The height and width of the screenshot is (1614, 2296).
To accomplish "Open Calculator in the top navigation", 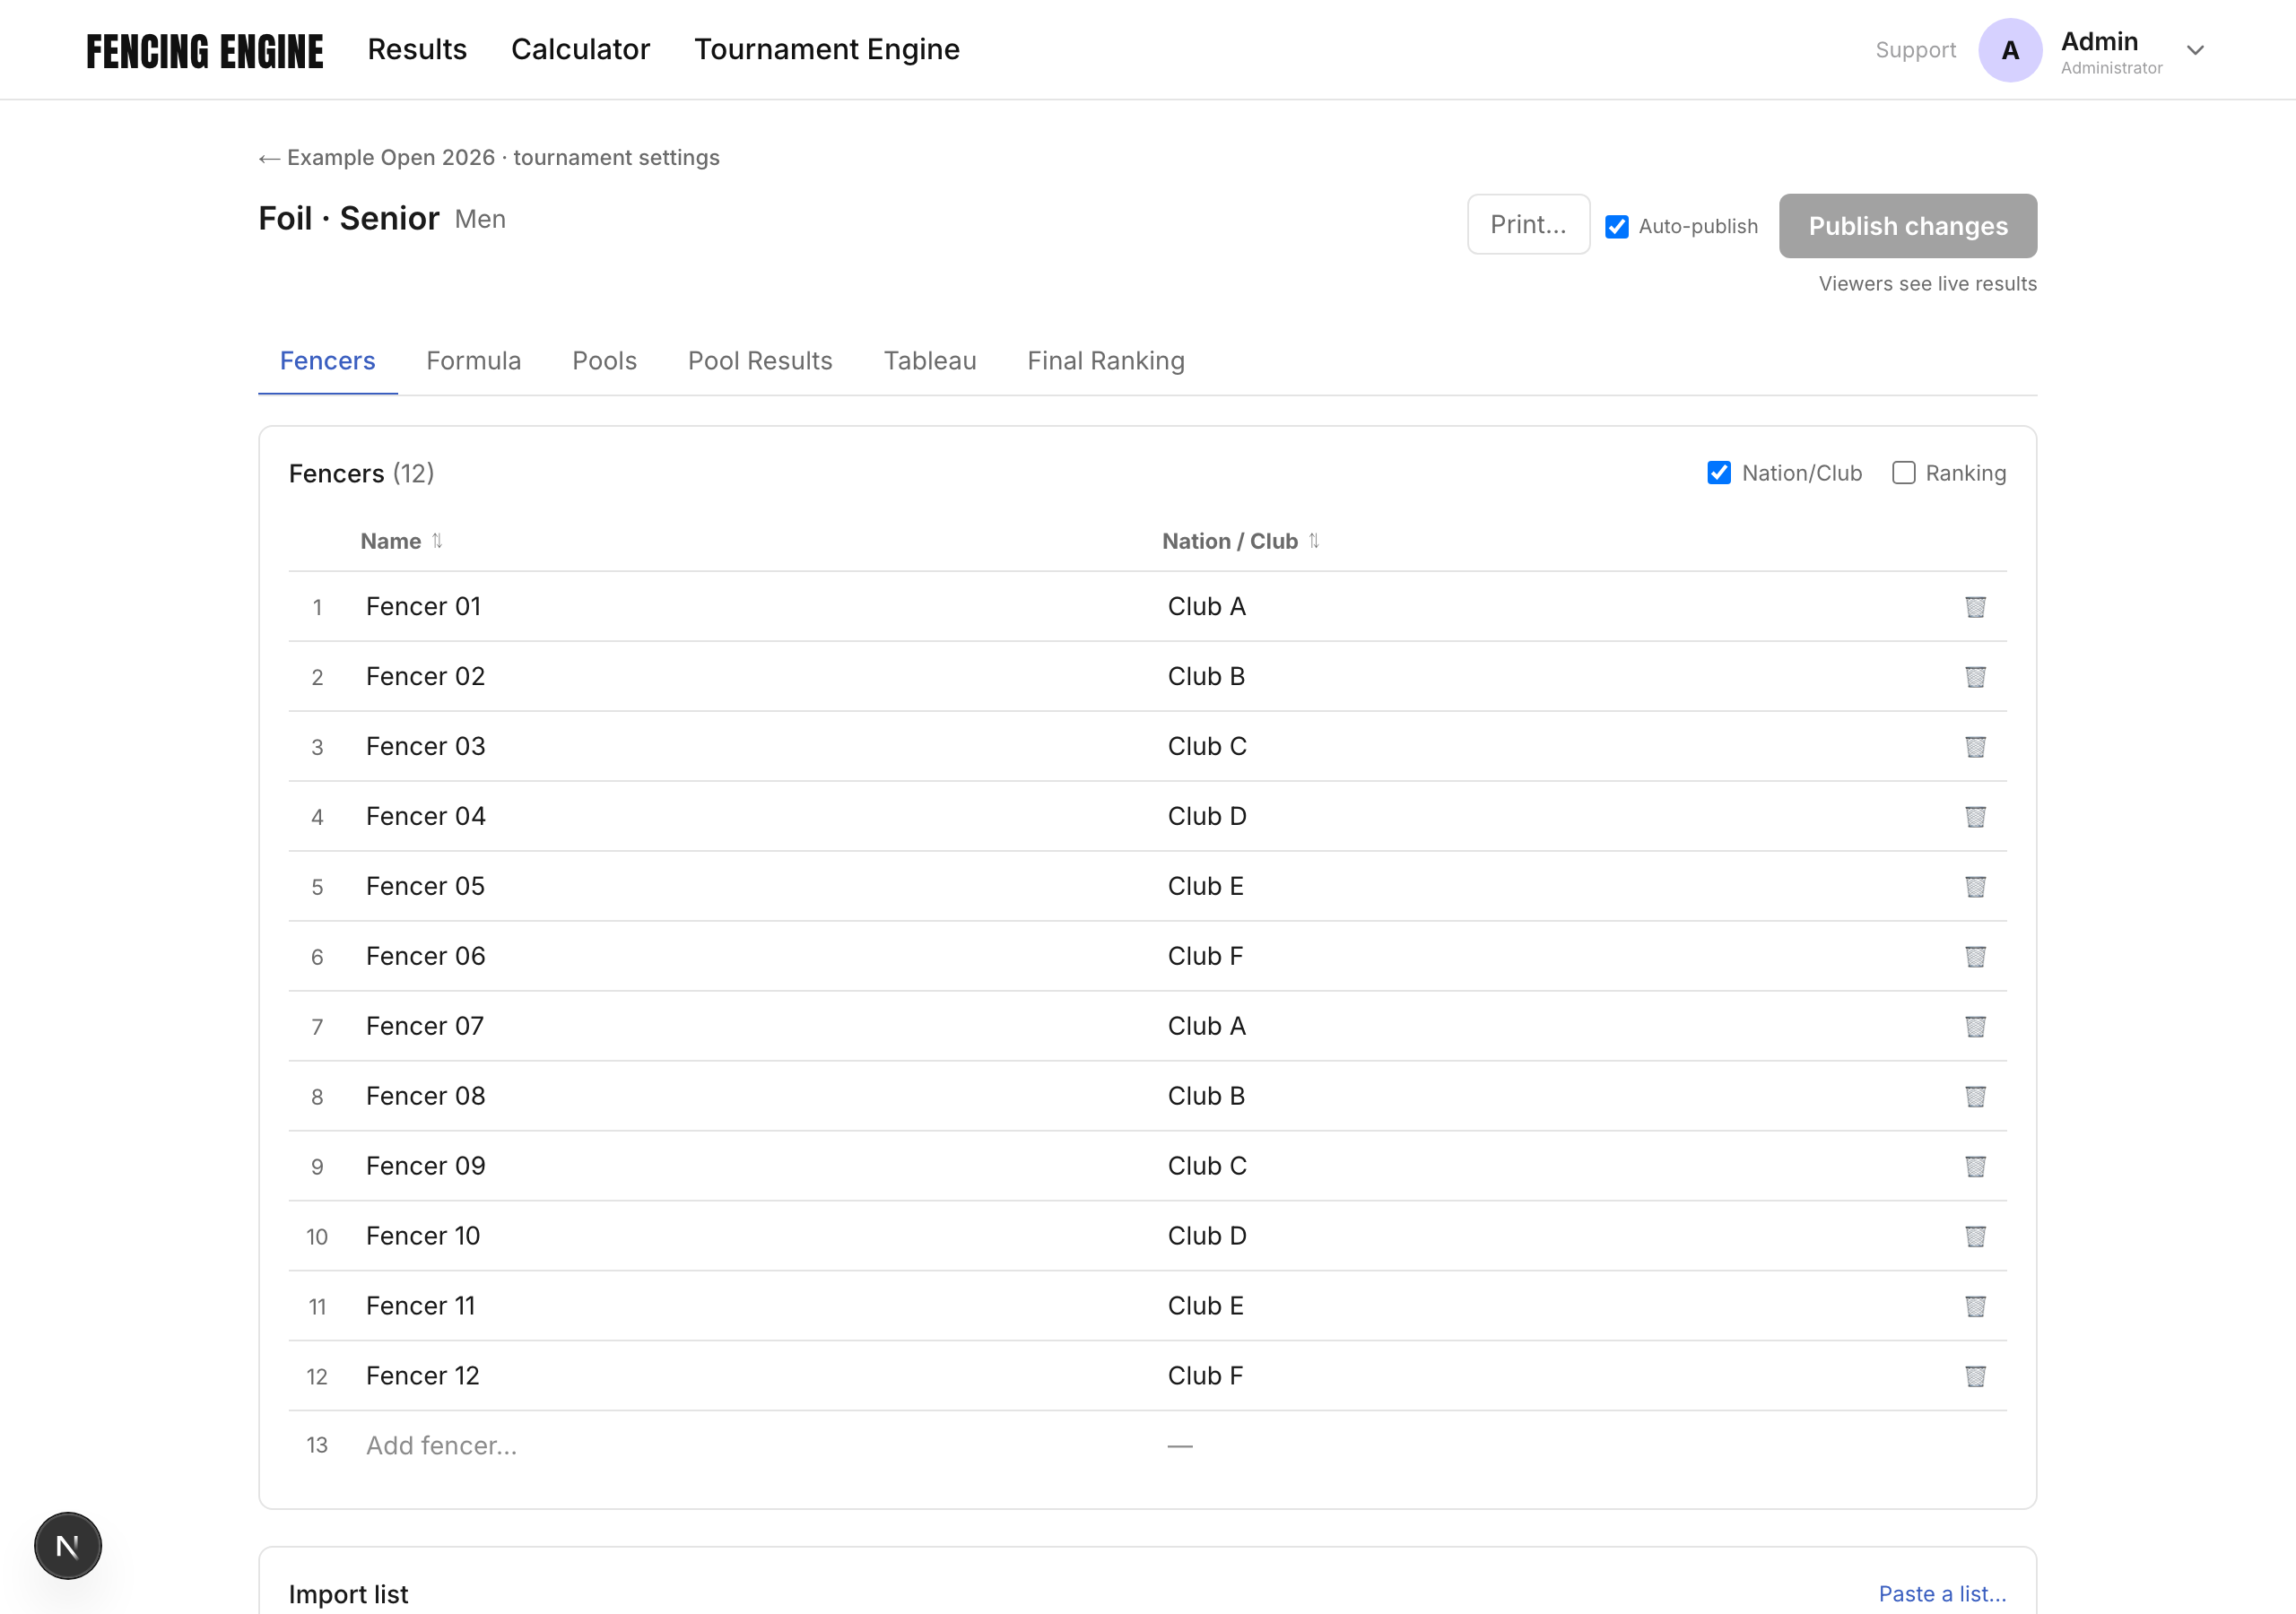I will pos(581,49).
